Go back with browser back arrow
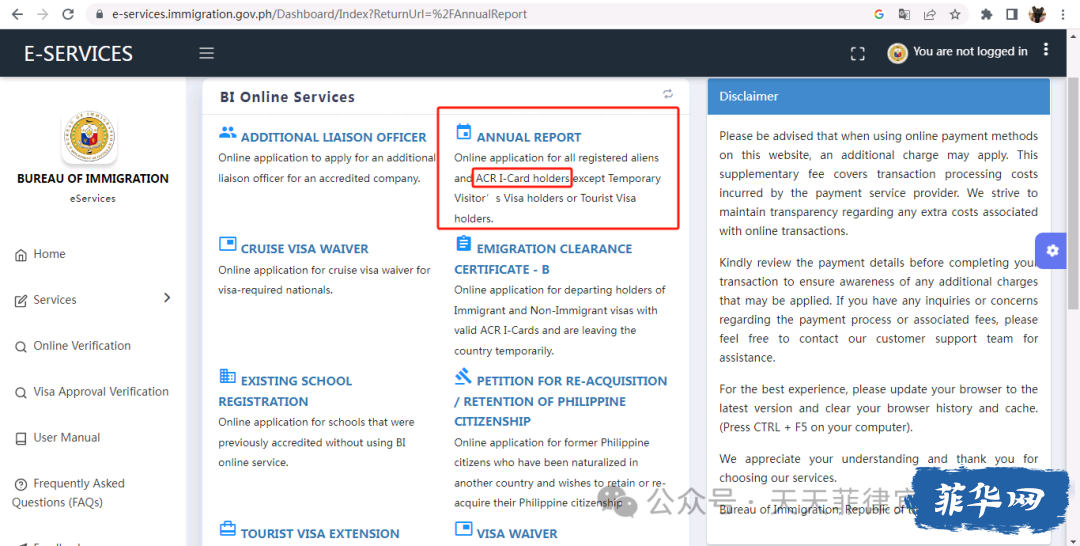This screenshot has width=1080, height=546. tap(17, 14)
